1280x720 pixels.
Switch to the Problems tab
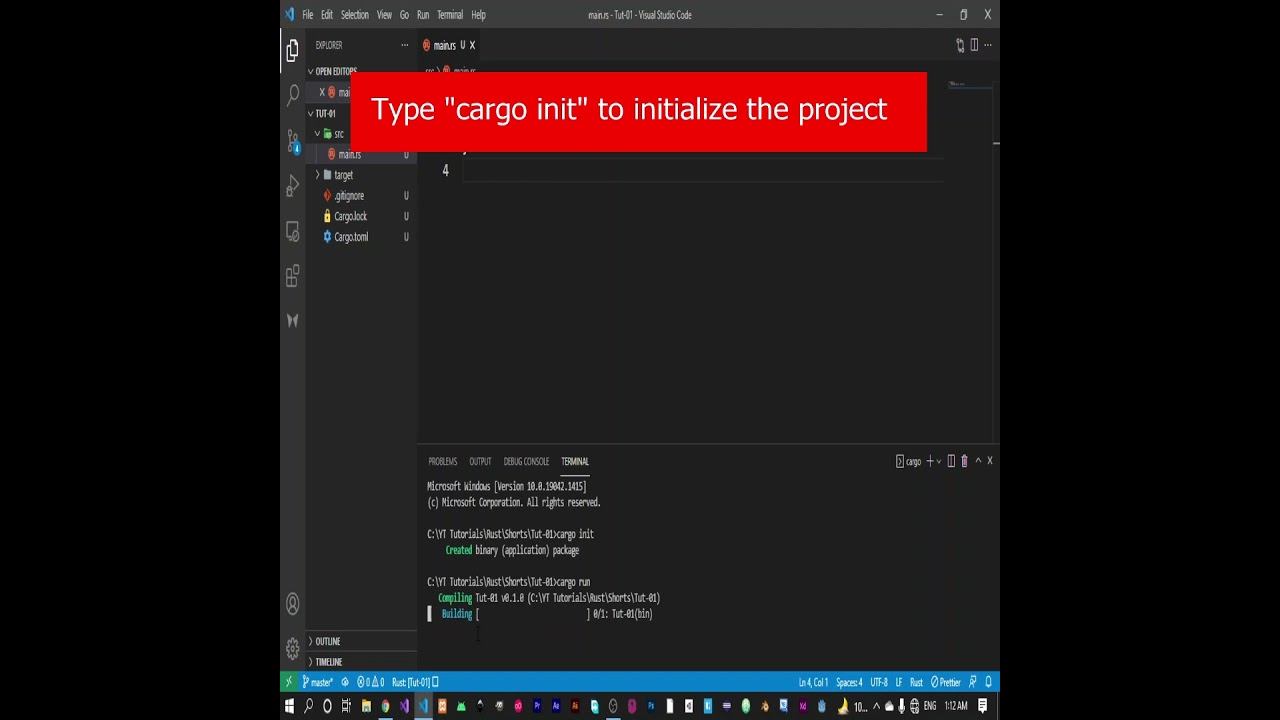(443, 461)
